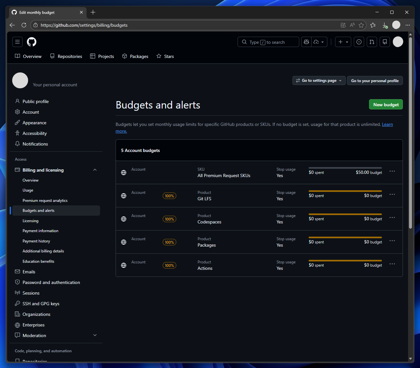Switch to the Repositories tab
This screenshot has width=420, height=368.
pos(66,56)
